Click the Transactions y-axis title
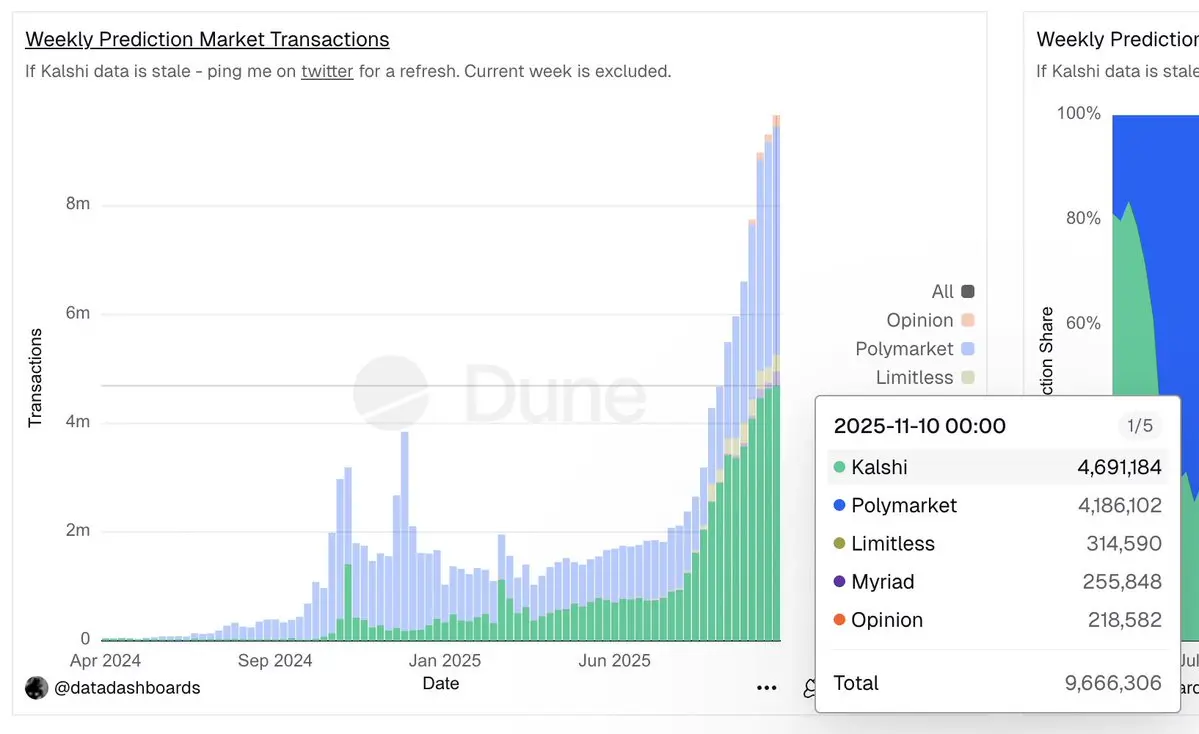Screen dimensions: 1199x734 click(x=35, y=378)
